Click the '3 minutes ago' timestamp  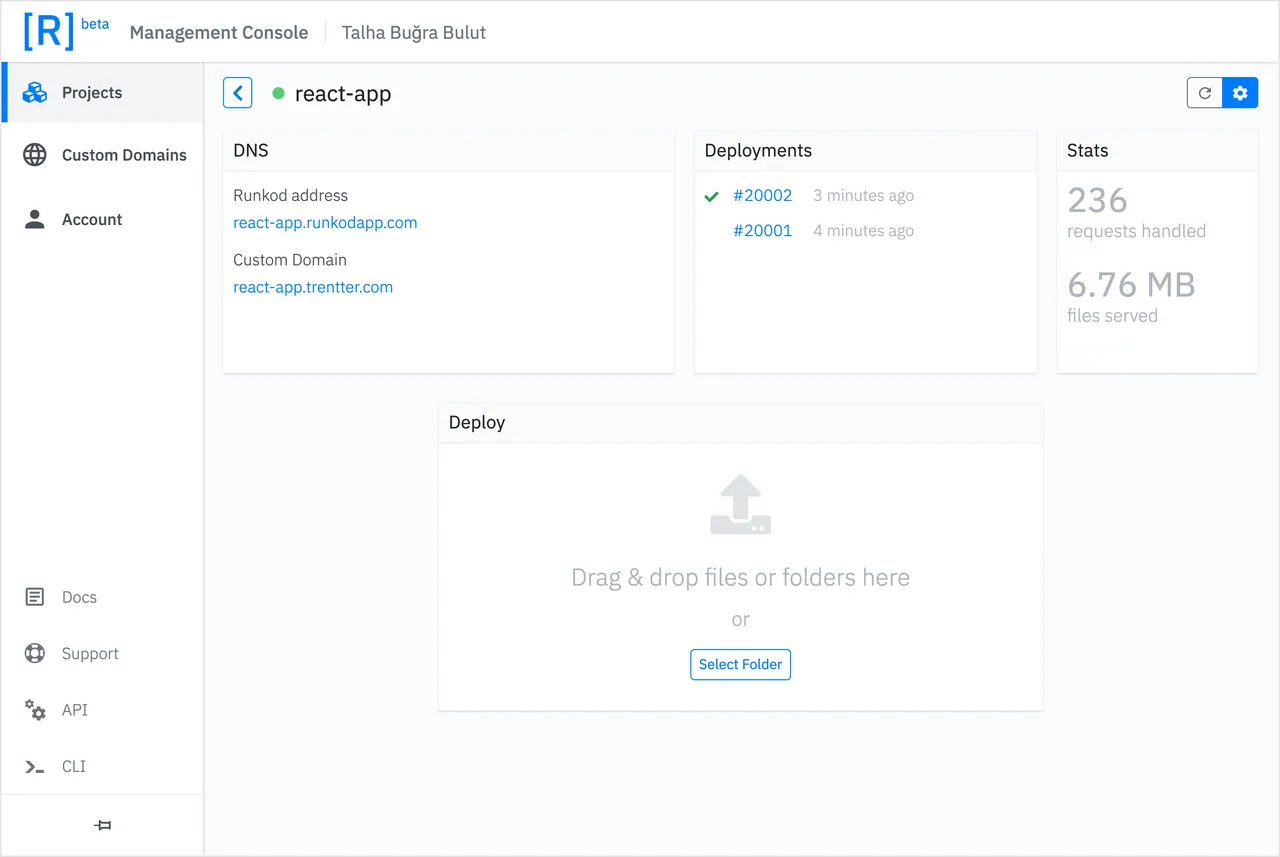[863, 195]
